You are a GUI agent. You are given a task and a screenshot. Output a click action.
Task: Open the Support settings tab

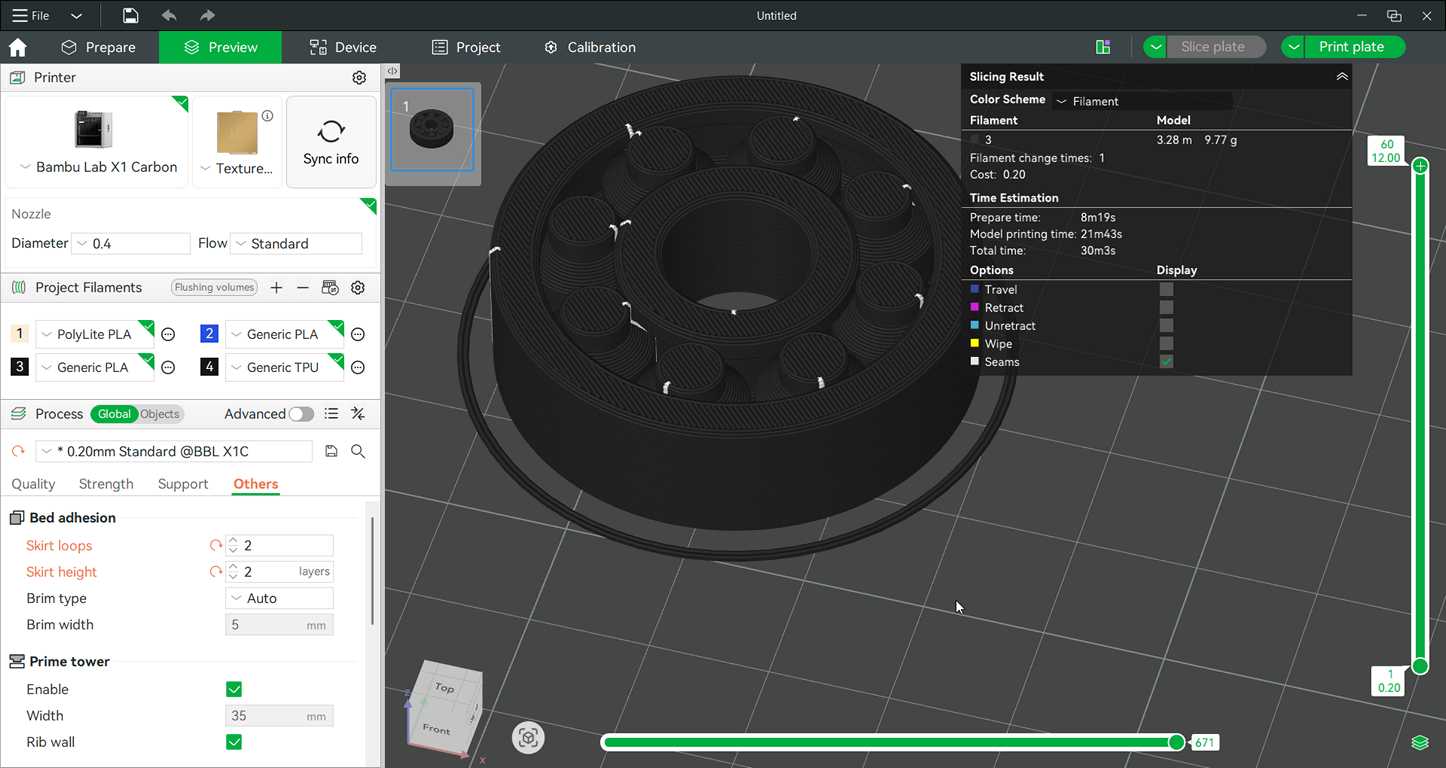183,484
